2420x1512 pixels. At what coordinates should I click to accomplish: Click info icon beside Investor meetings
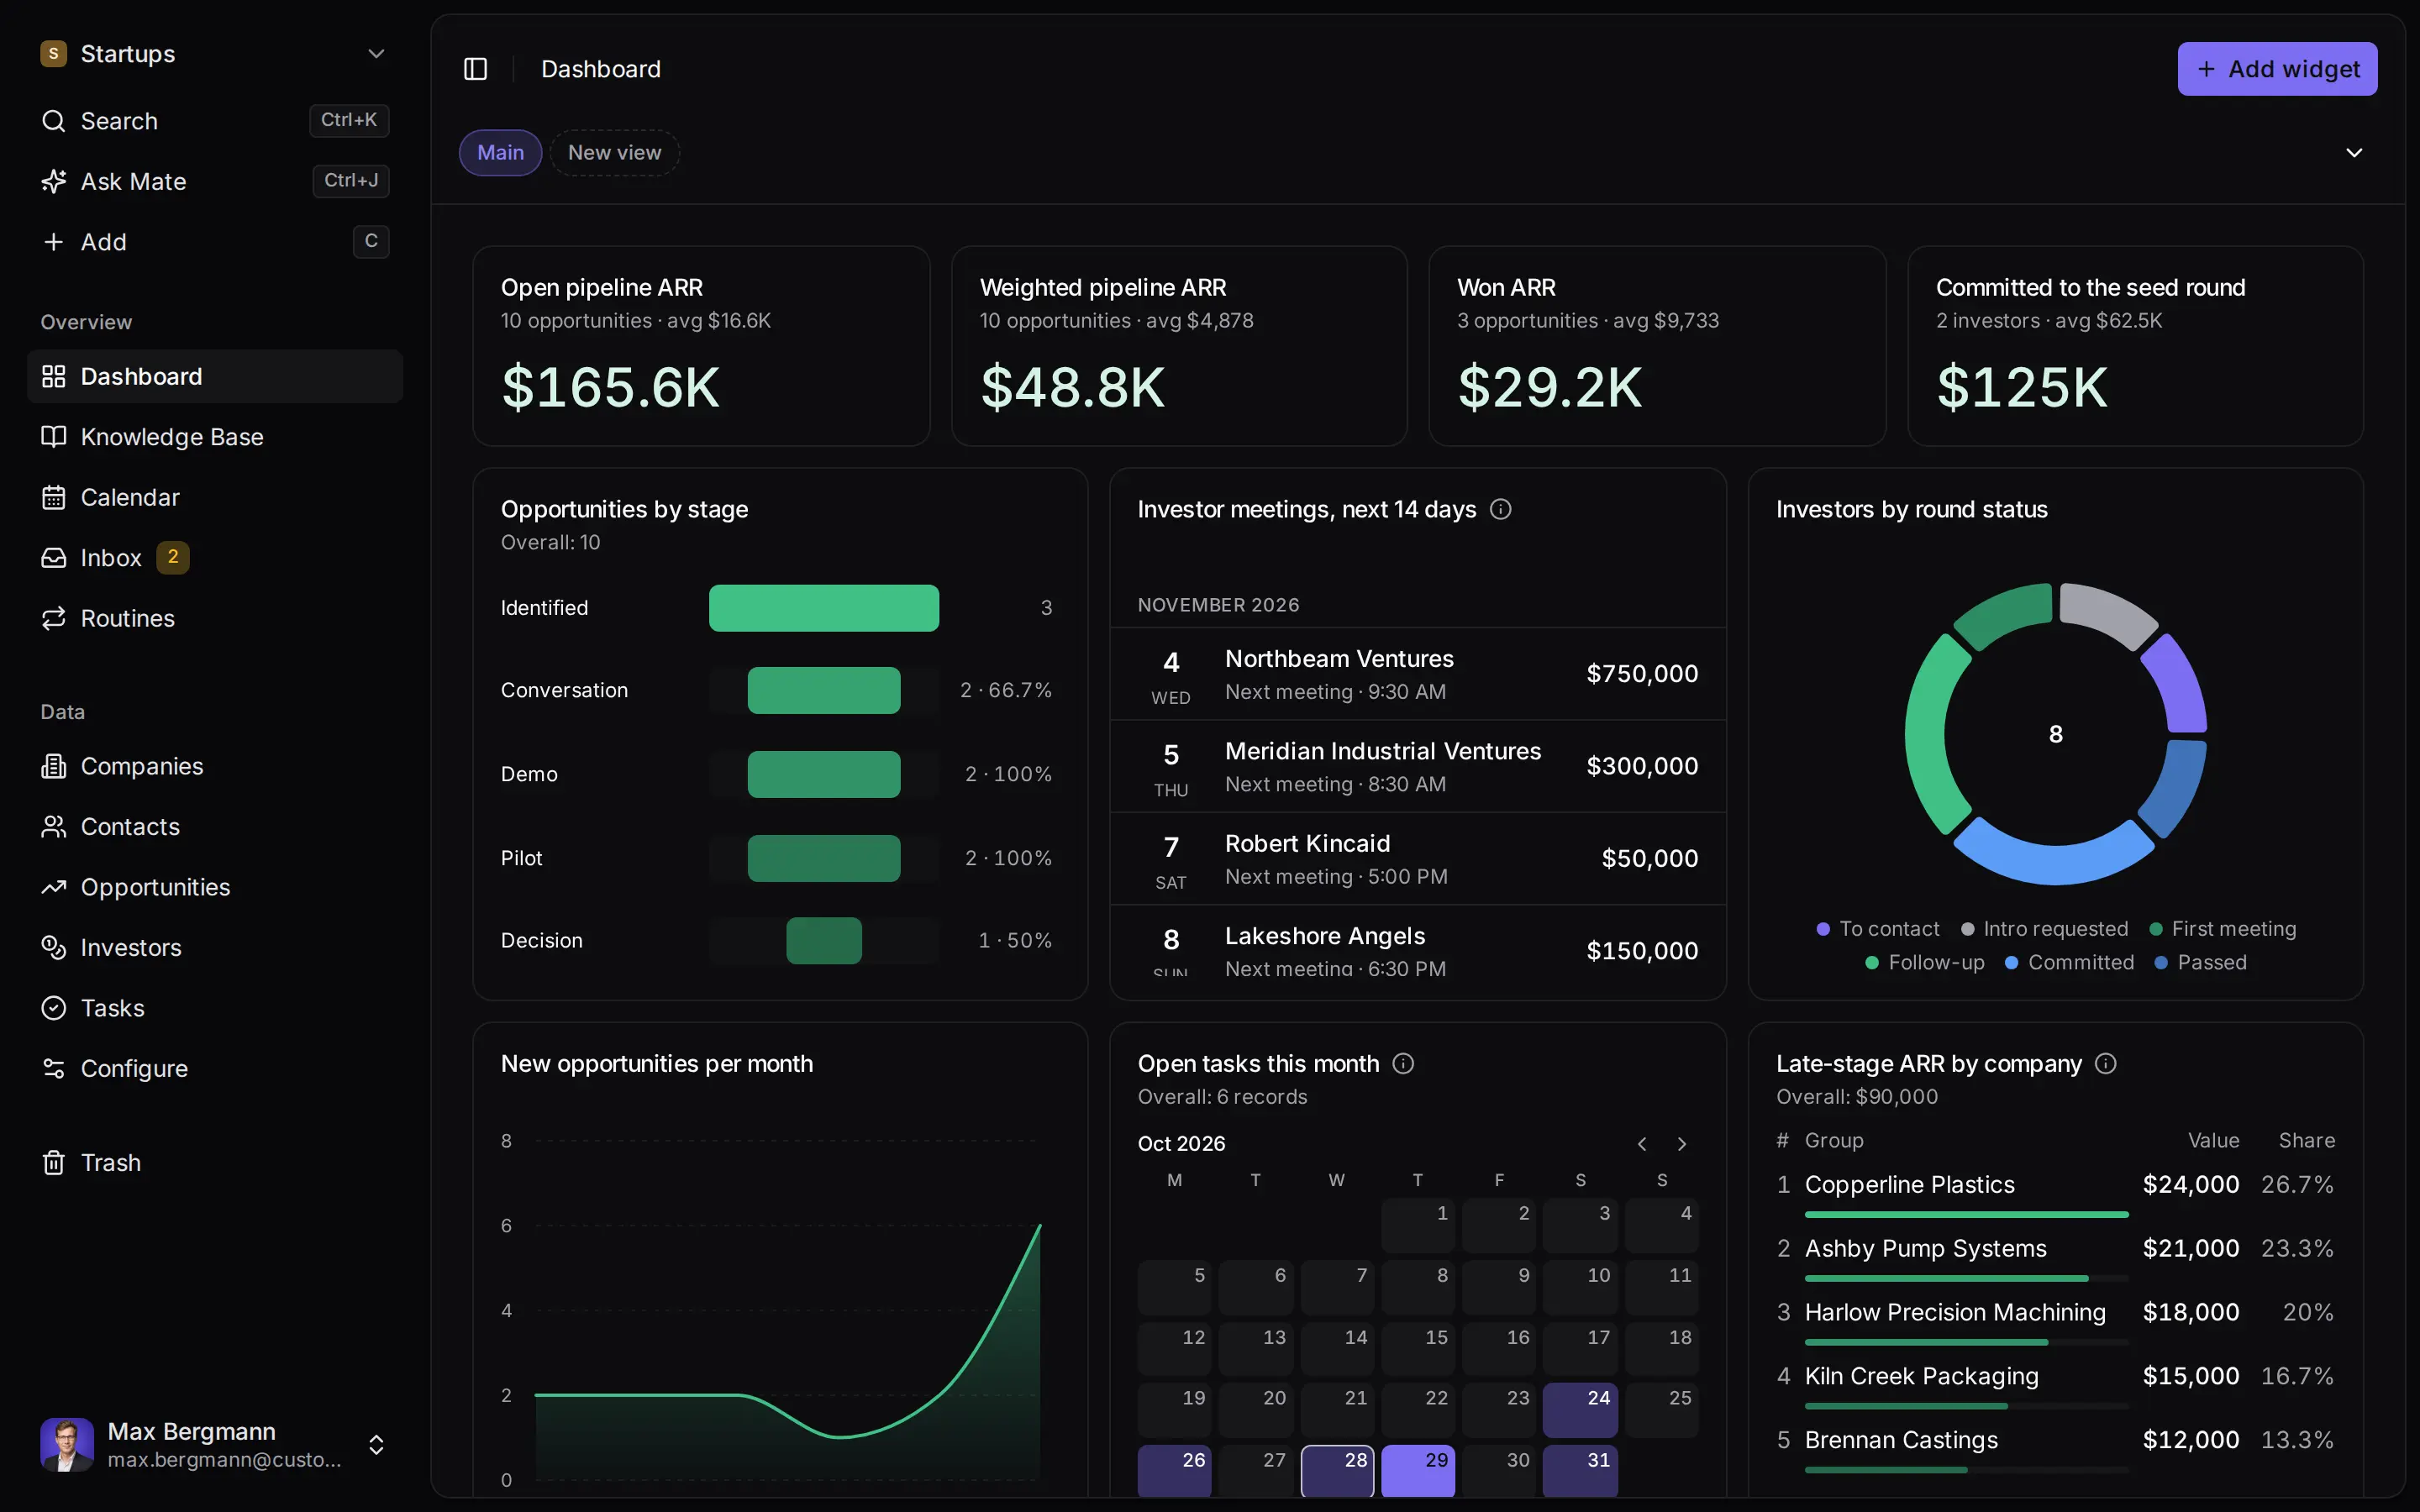tap(1500, 509)
